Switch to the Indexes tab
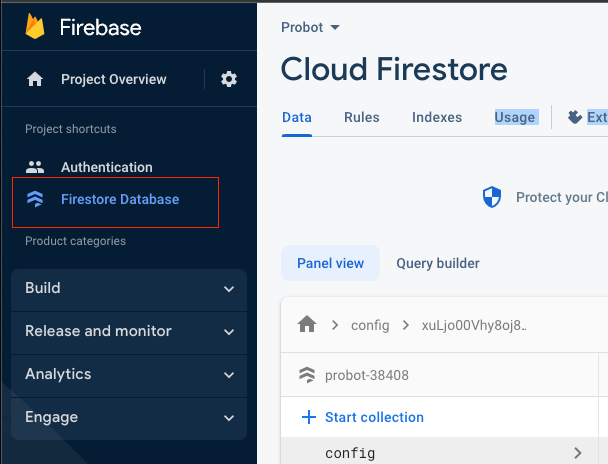This screenshot has width=608, height=464. pyautogui.click(x=437, y=117)
